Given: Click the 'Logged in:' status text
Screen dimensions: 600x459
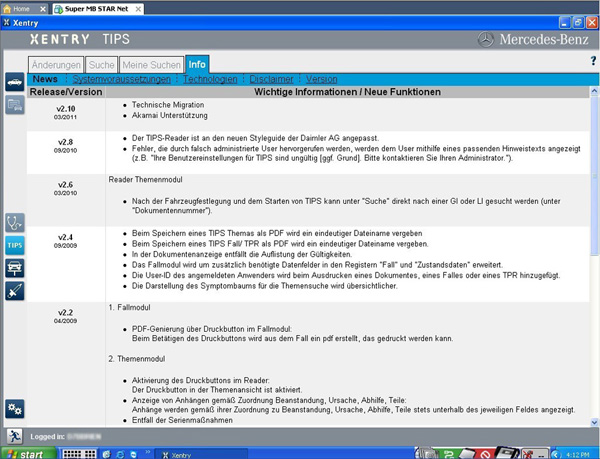Looking at the screenshot, I should pyautogui.click(x=47, y=436).
